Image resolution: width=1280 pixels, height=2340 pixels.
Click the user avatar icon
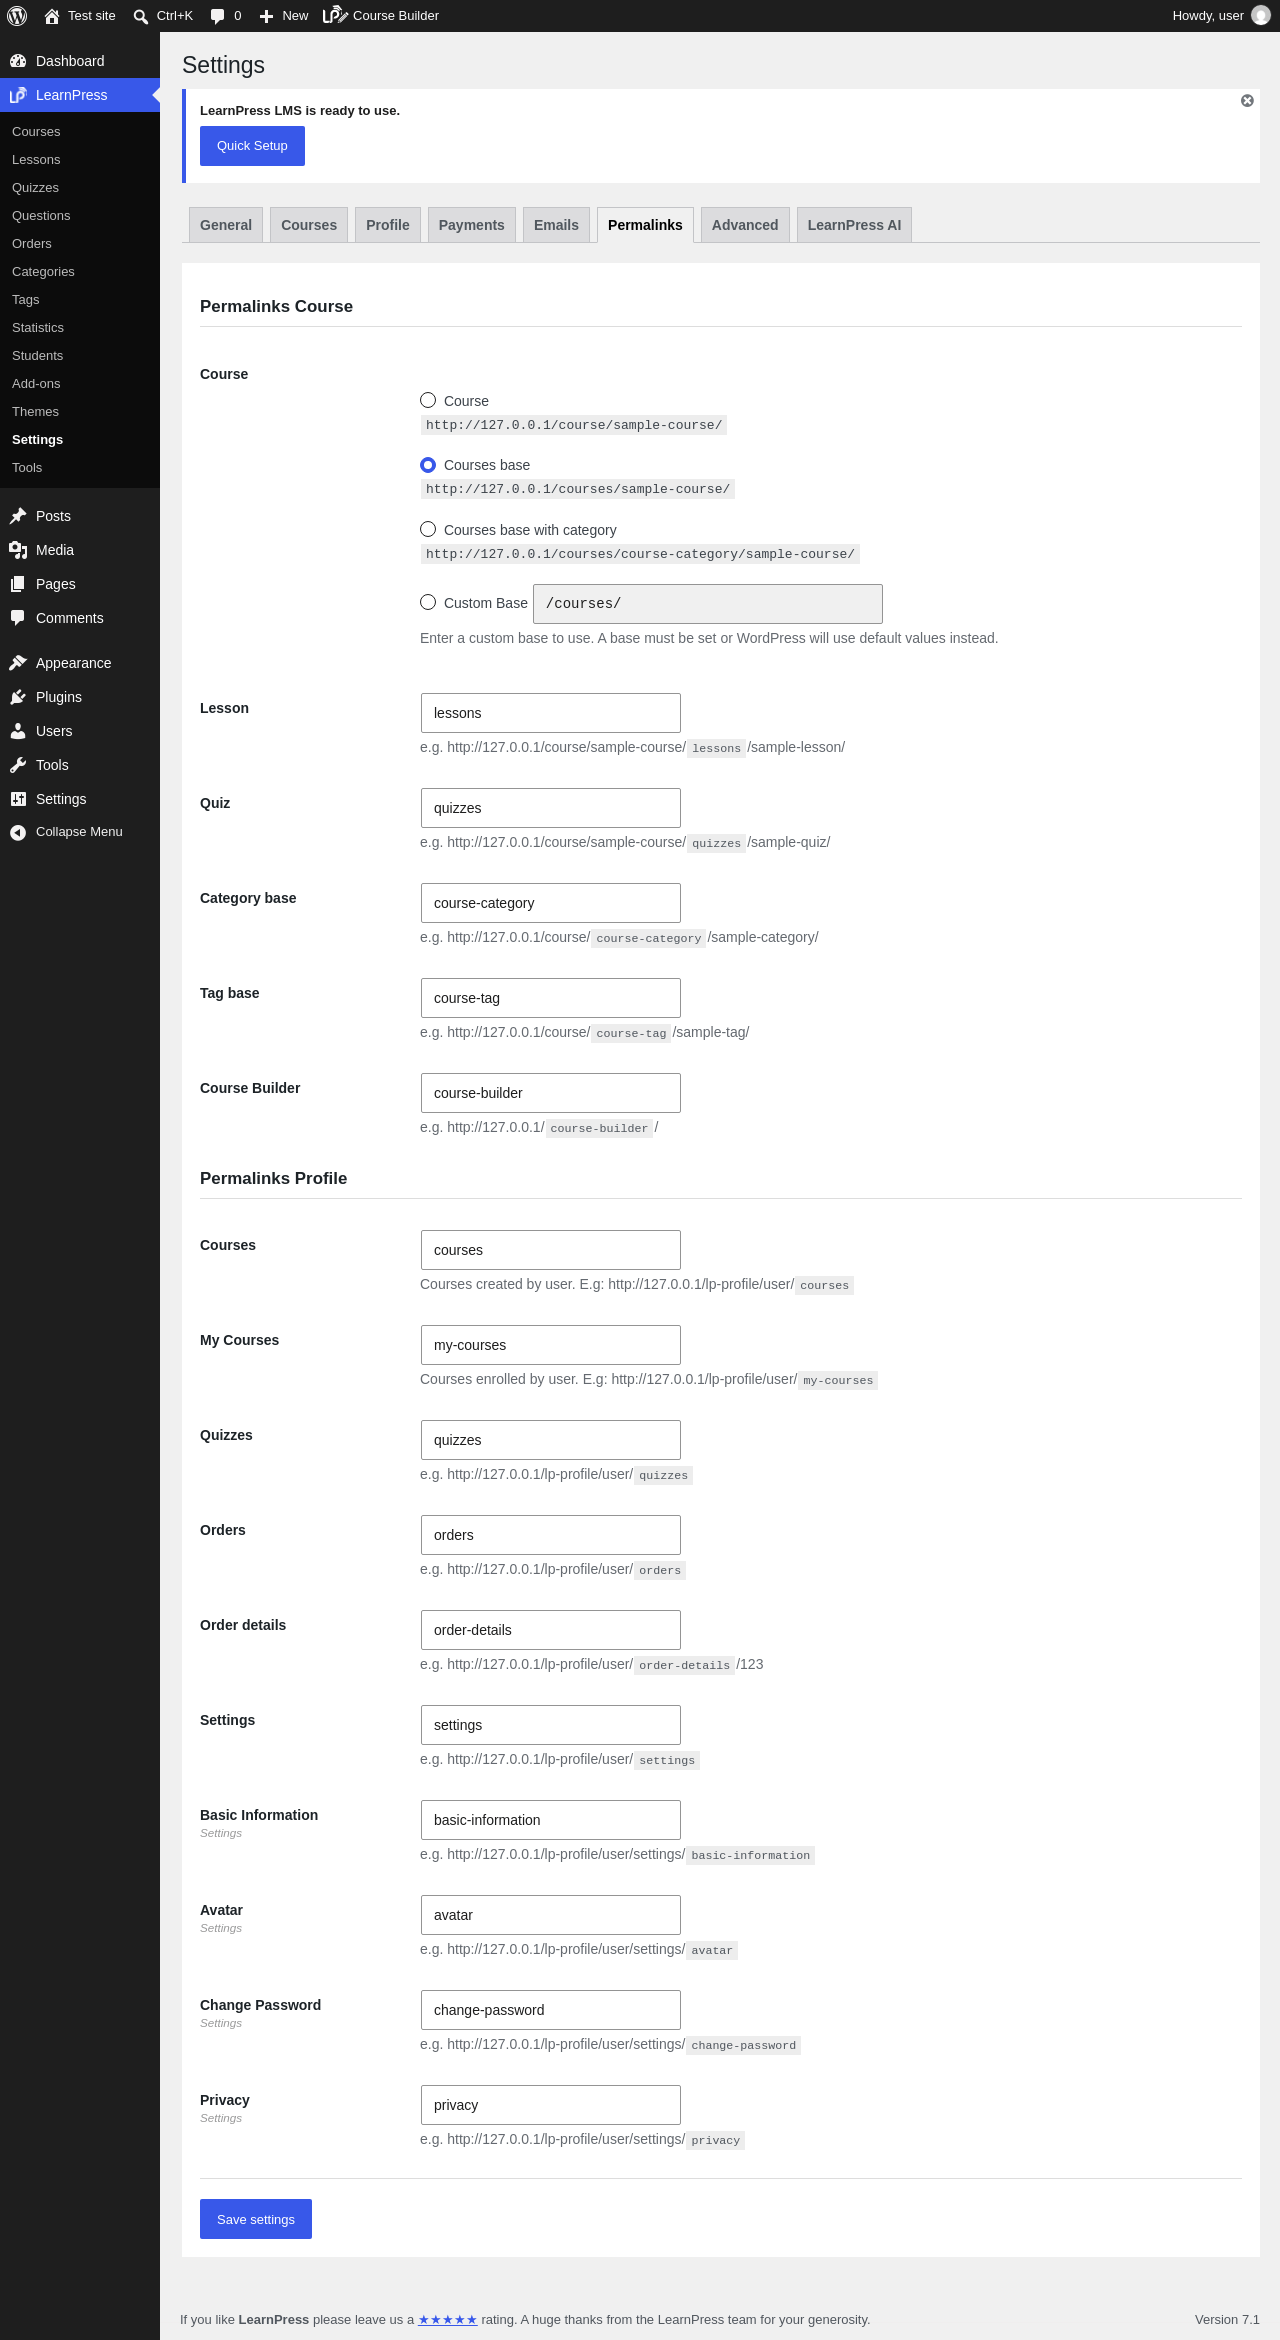pos(1261,16)
